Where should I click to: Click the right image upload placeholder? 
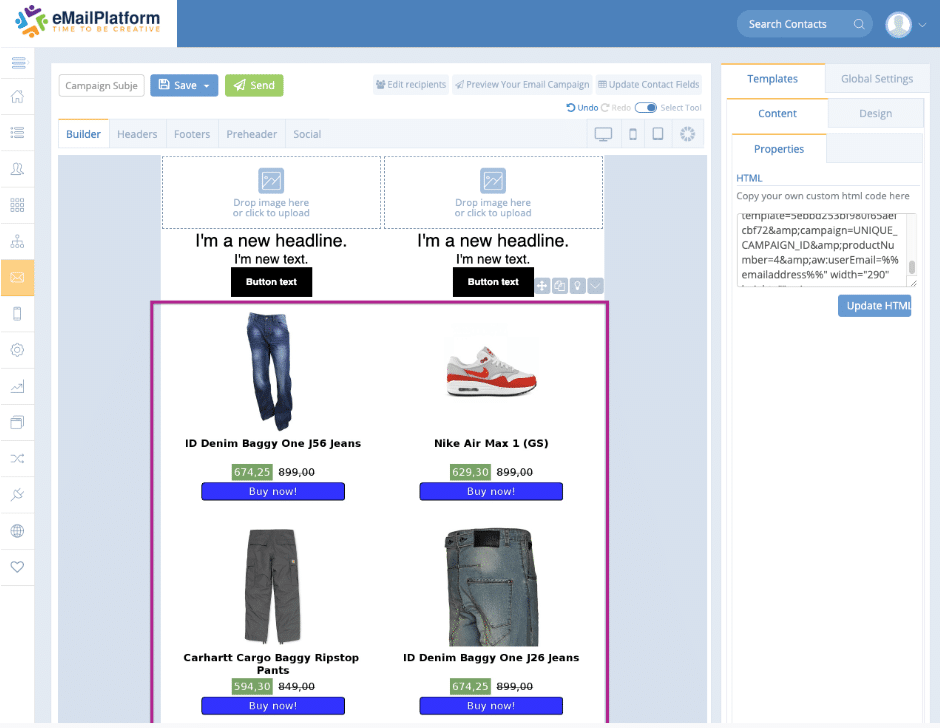coord(493,192)
